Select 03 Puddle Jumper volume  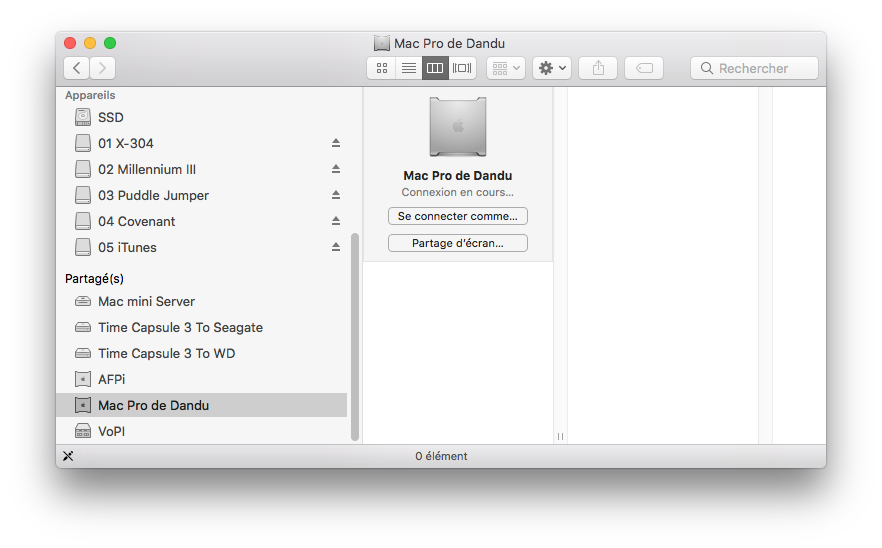(x=201, y=195)
